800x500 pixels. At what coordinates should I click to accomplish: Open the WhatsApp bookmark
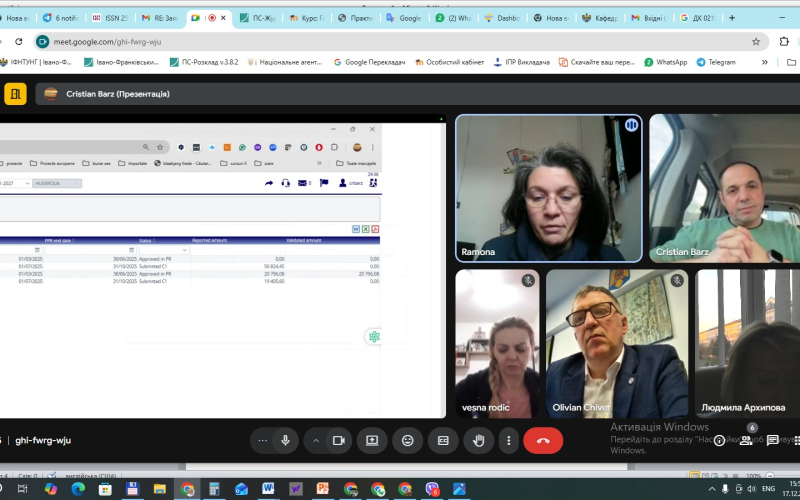666,62
